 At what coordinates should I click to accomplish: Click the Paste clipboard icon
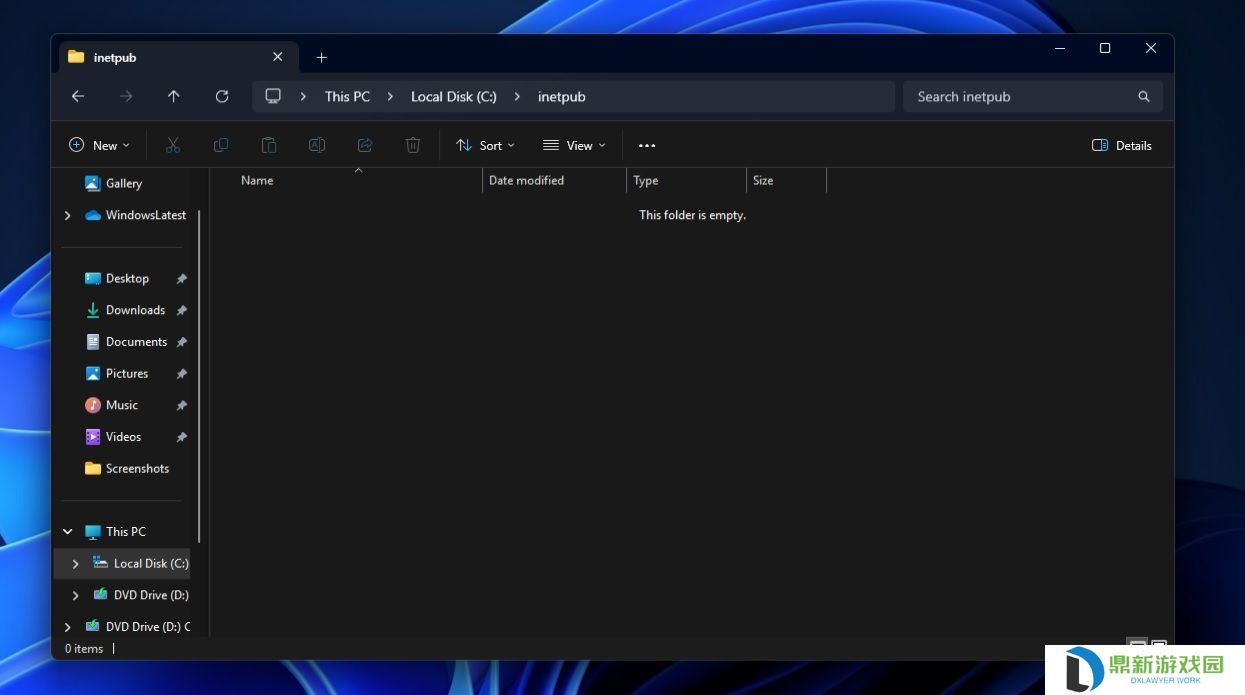tap(269, 145)
